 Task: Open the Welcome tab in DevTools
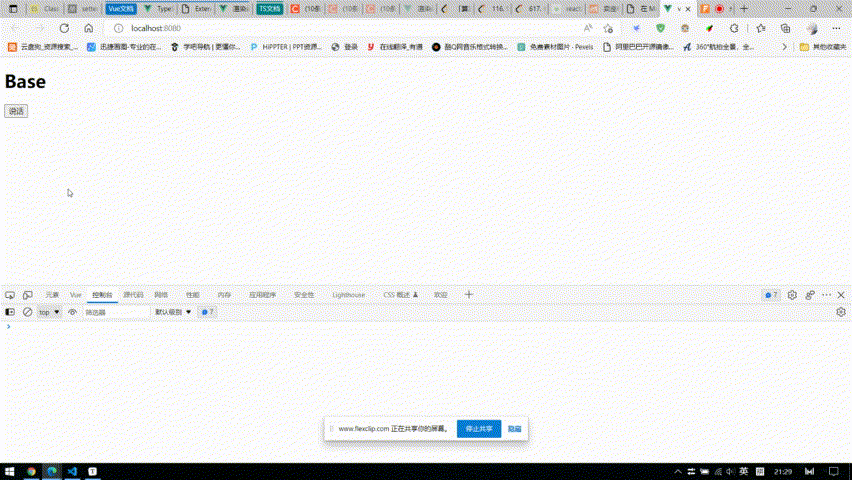tap(441, 295)
